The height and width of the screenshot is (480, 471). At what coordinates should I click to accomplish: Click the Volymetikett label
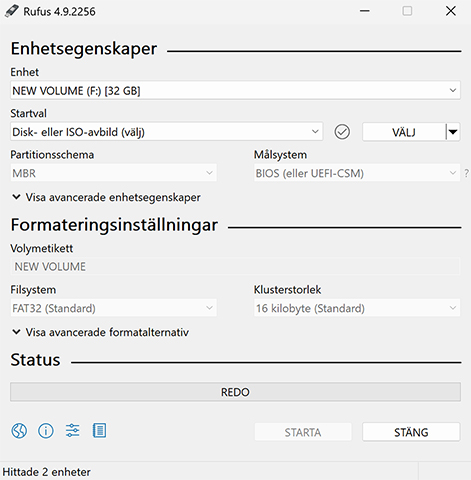[x=42, y=248]
